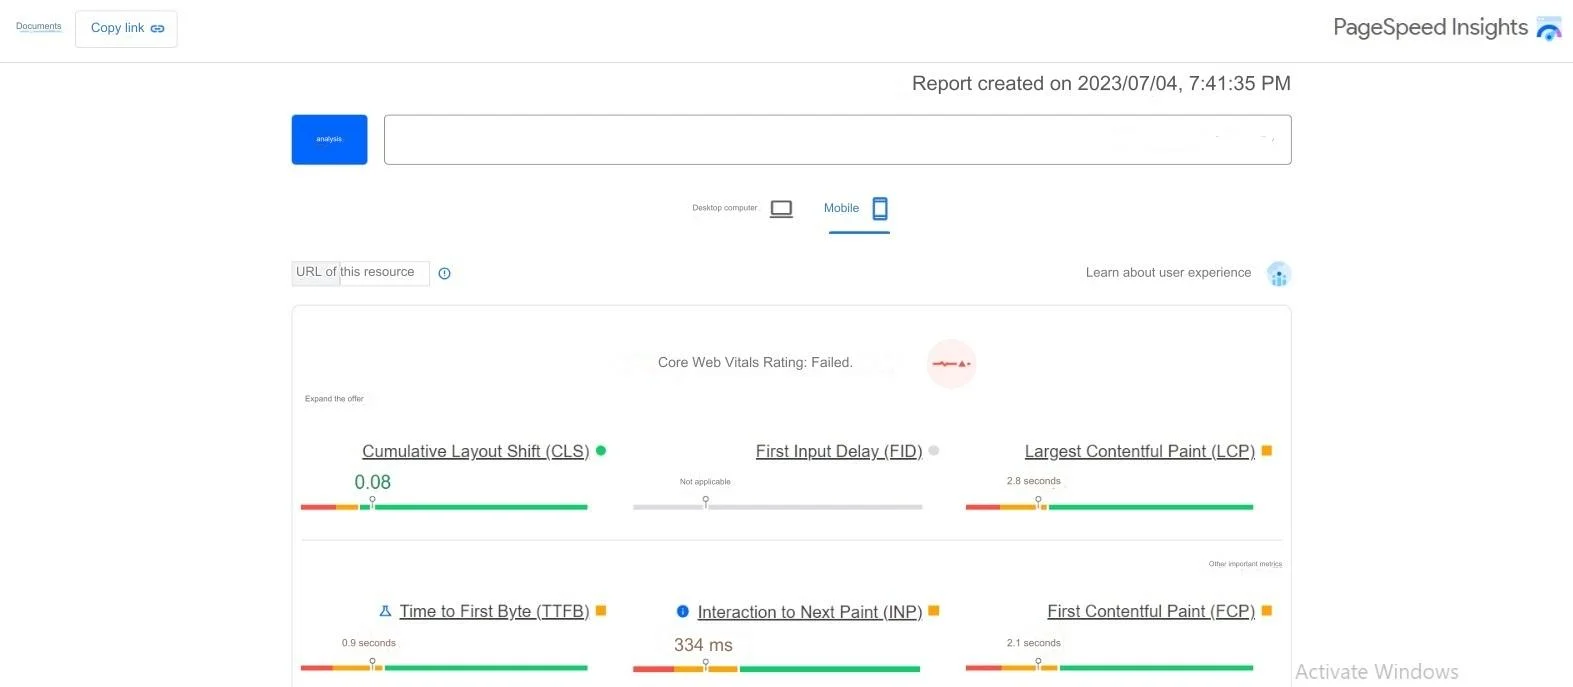Click the chain link icon in Copy link

[x=157, y=28]
